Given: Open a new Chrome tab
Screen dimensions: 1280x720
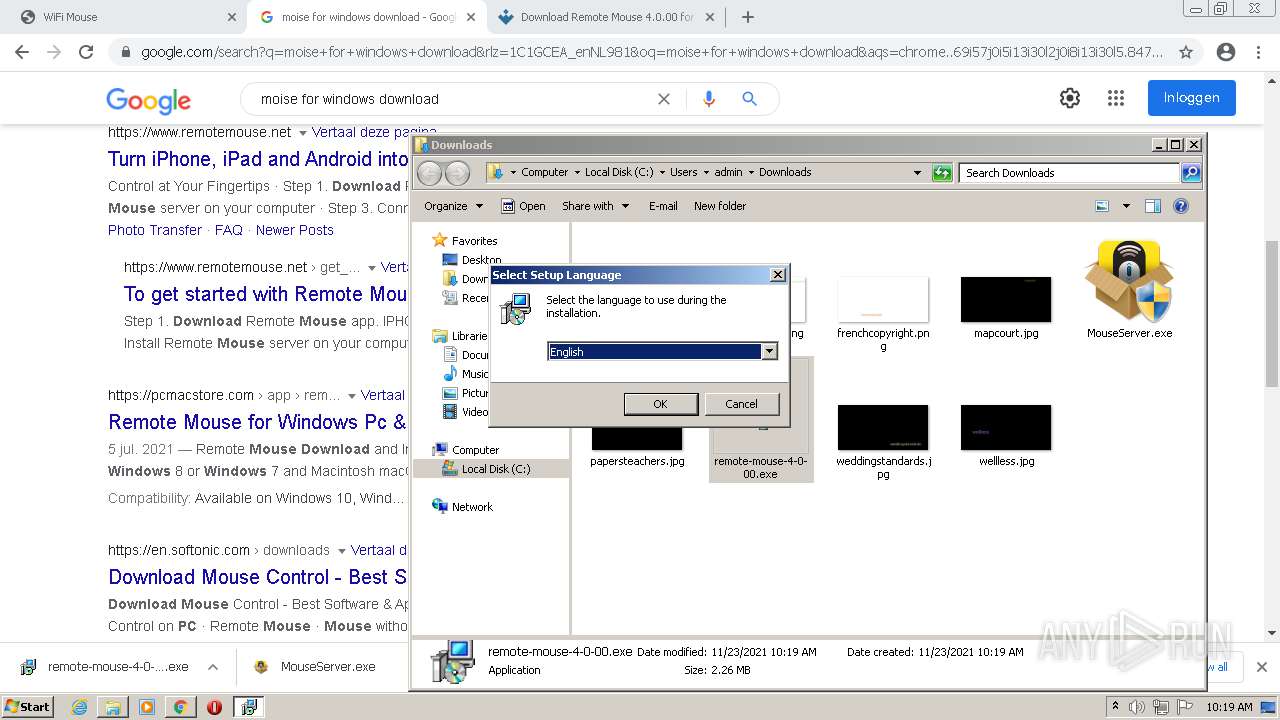Looking at the screenshot, I should click(748, 17).
